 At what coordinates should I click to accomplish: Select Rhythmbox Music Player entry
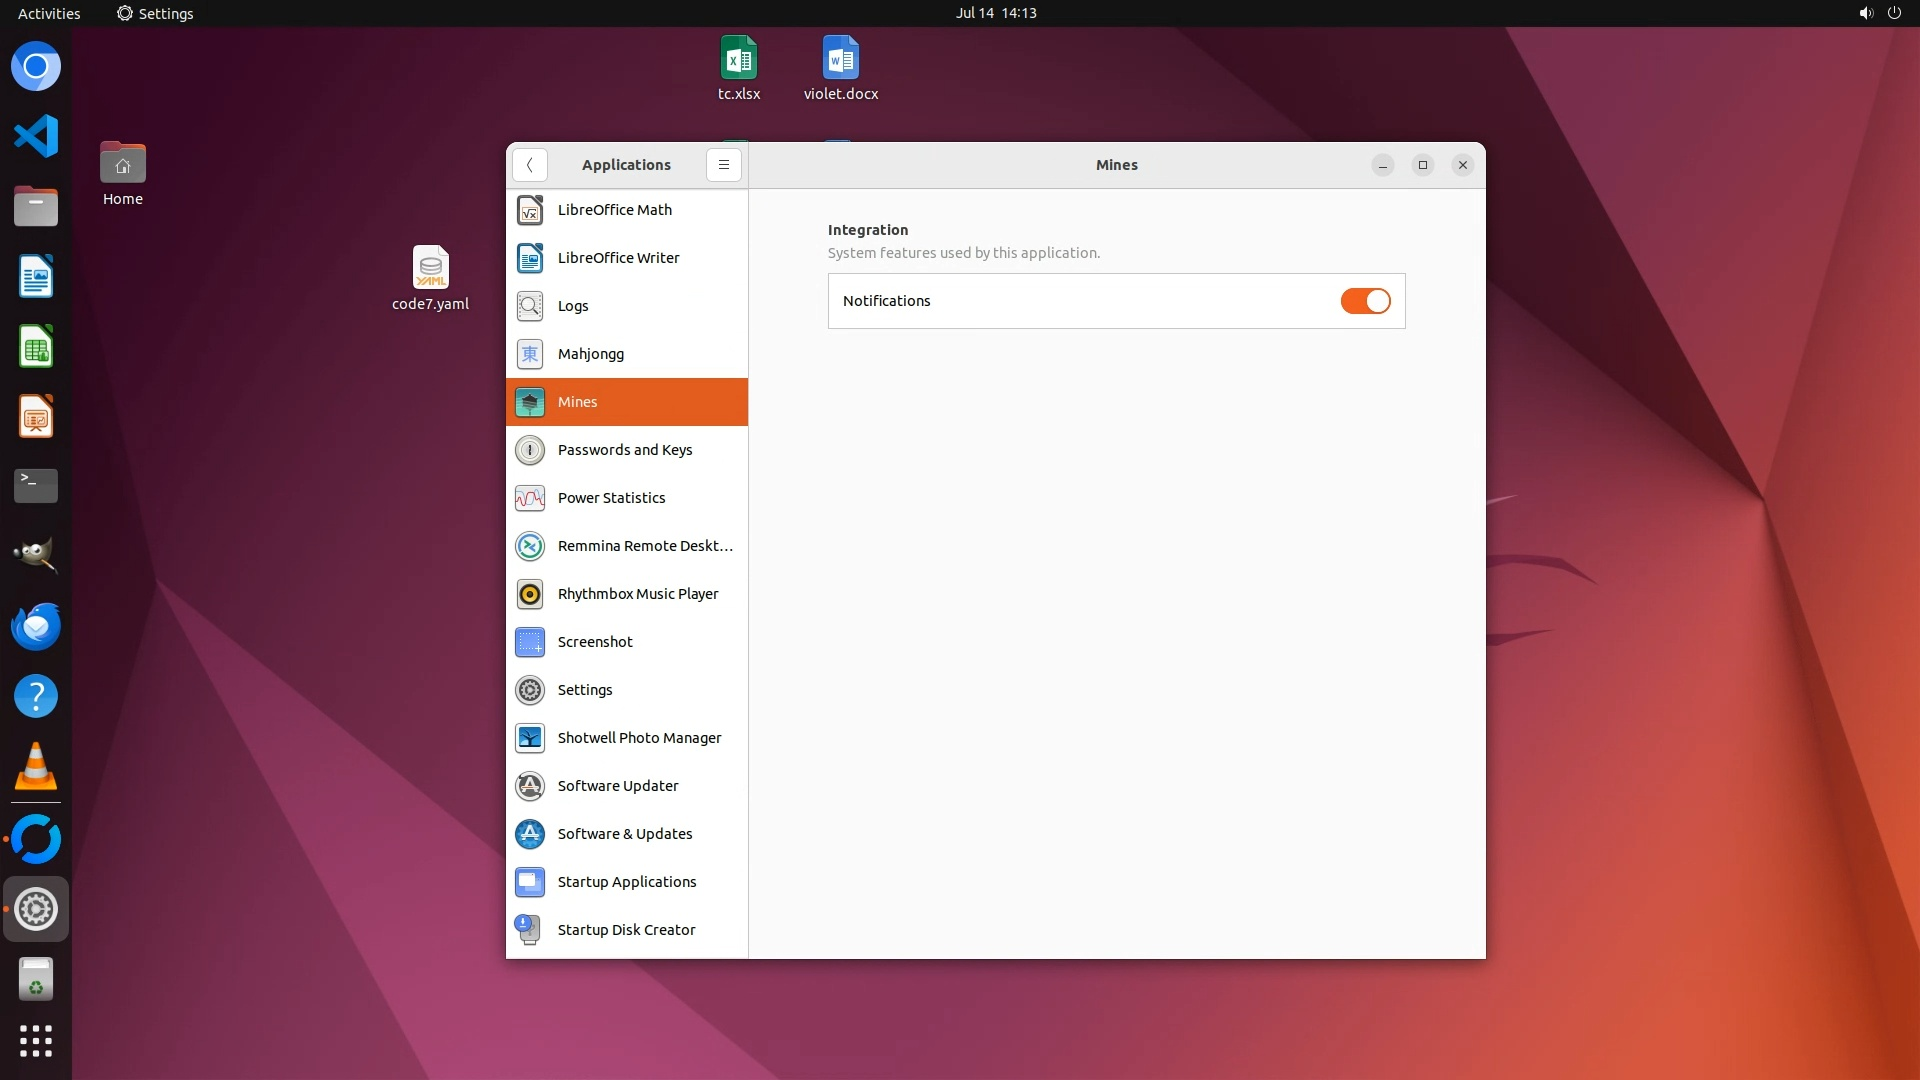626,594
